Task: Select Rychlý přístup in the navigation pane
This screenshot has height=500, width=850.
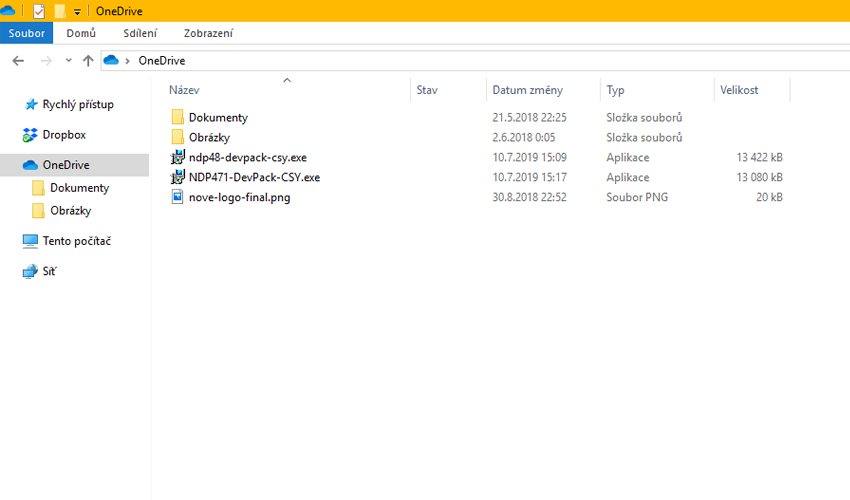Action: pos(77,104)
